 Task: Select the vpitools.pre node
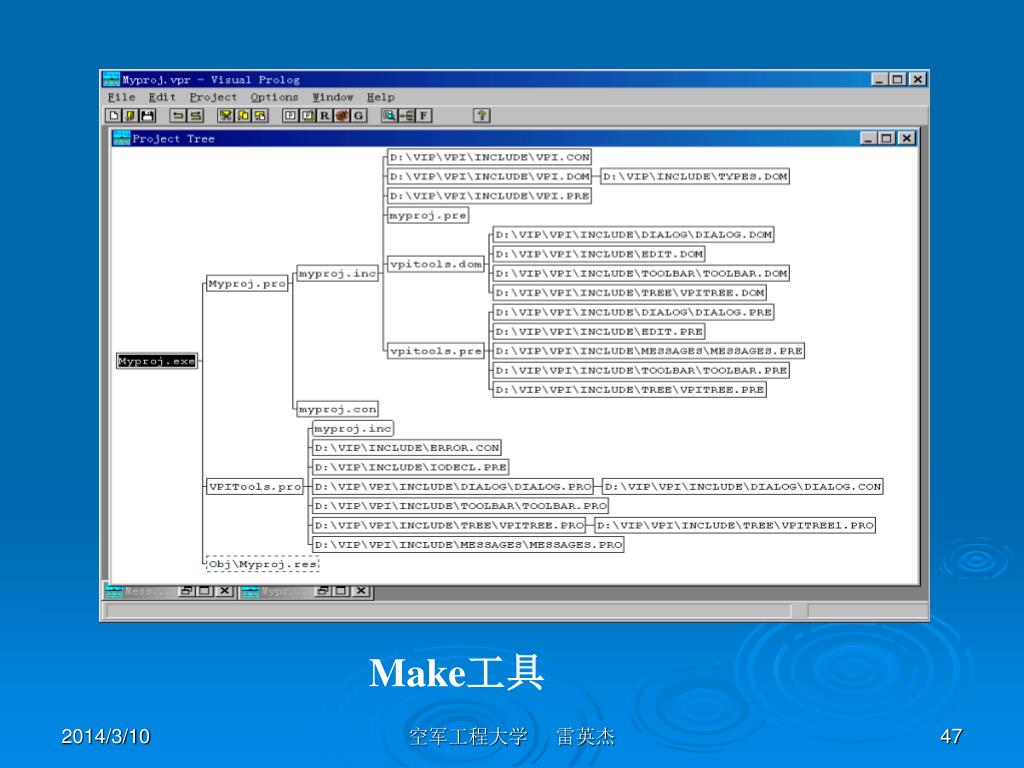pyautogui.click(x=436, y=351)
